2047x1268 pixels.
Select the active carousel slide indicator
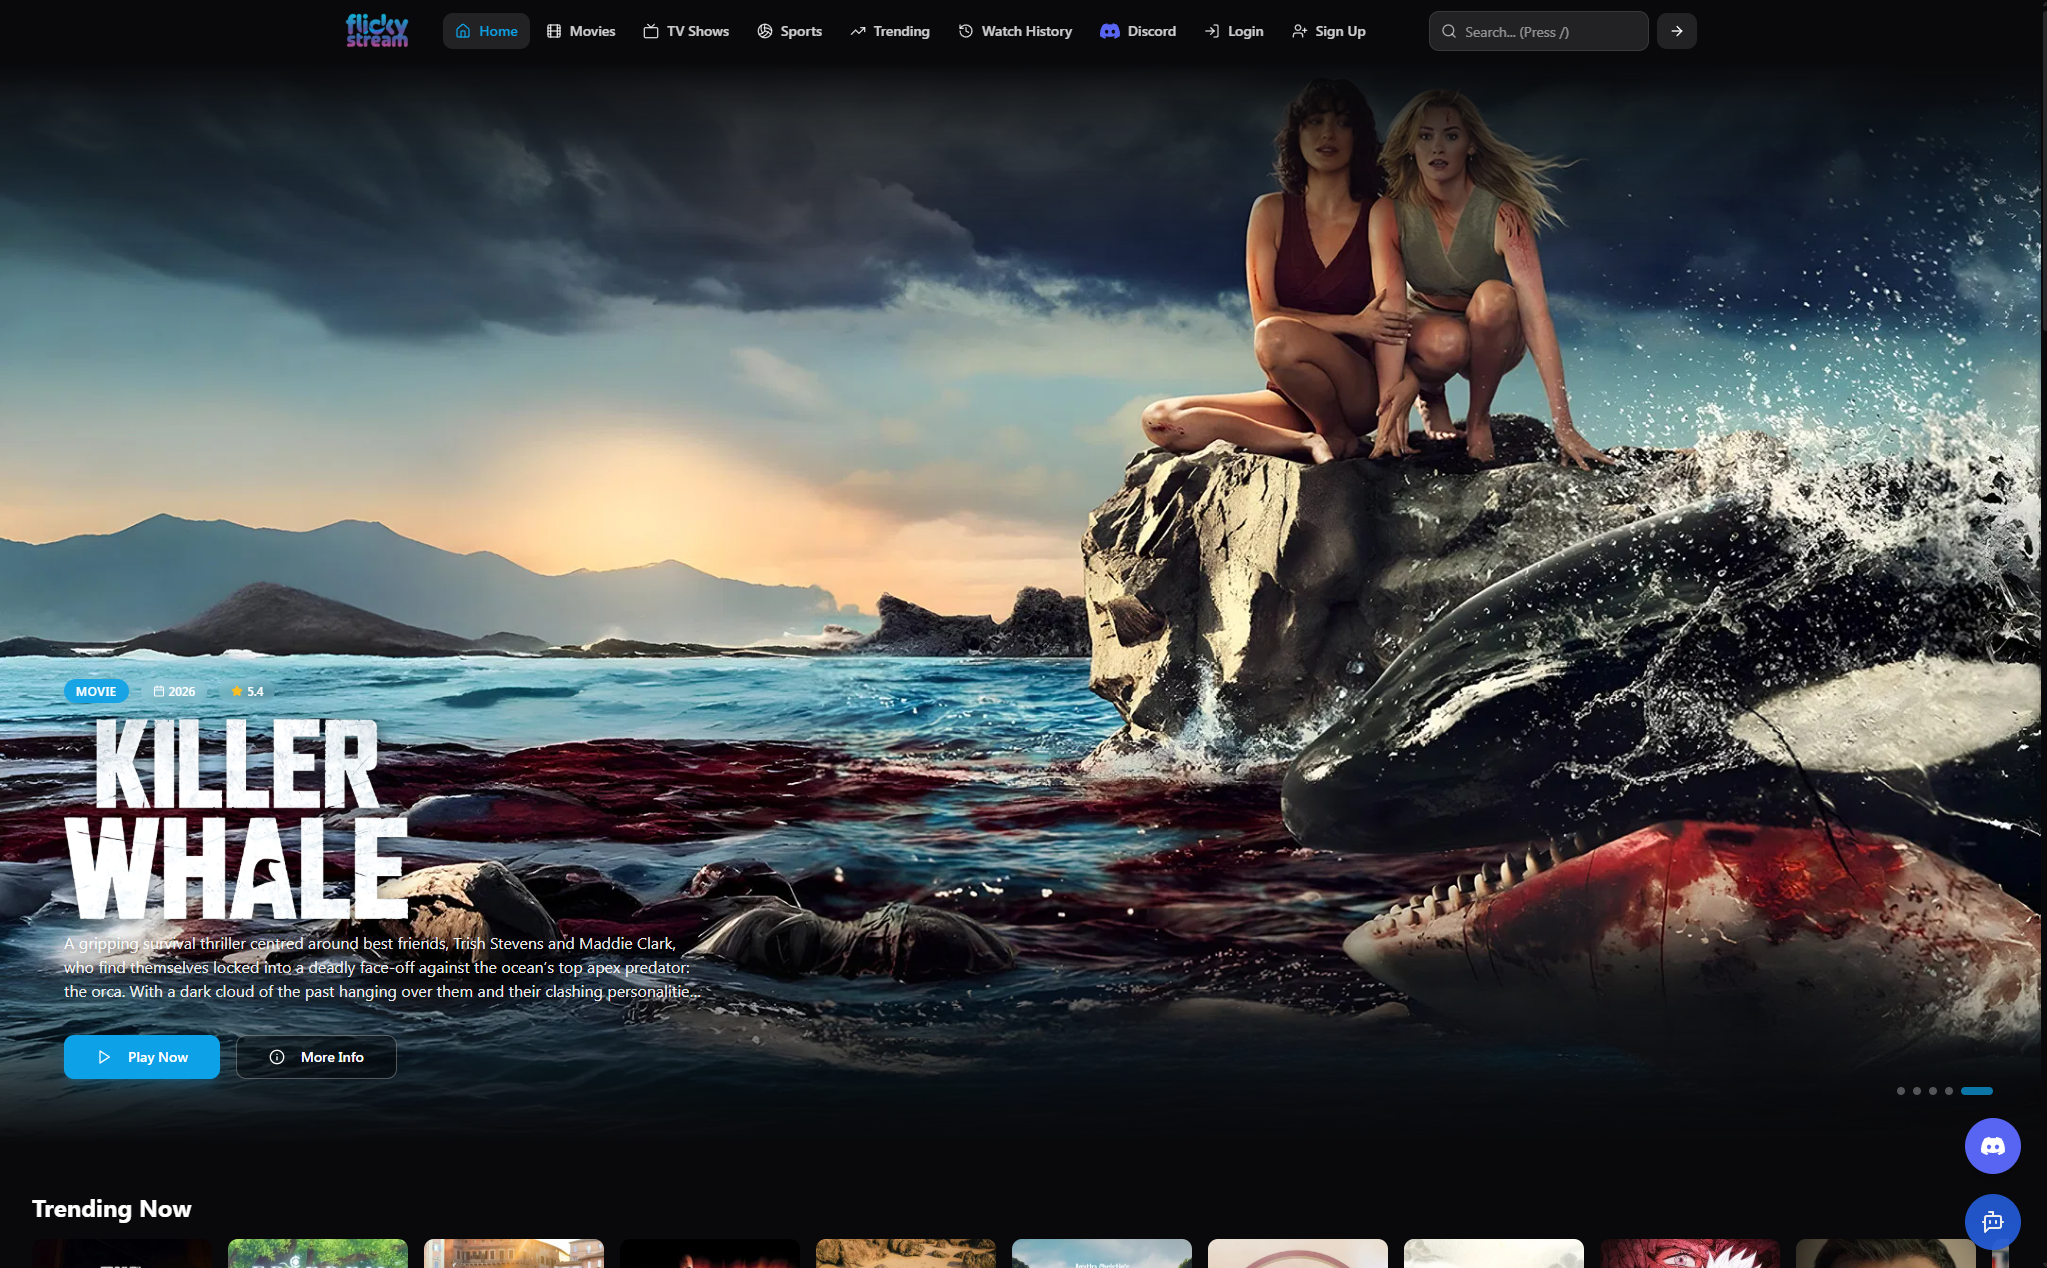(x=1976, y=1091)
